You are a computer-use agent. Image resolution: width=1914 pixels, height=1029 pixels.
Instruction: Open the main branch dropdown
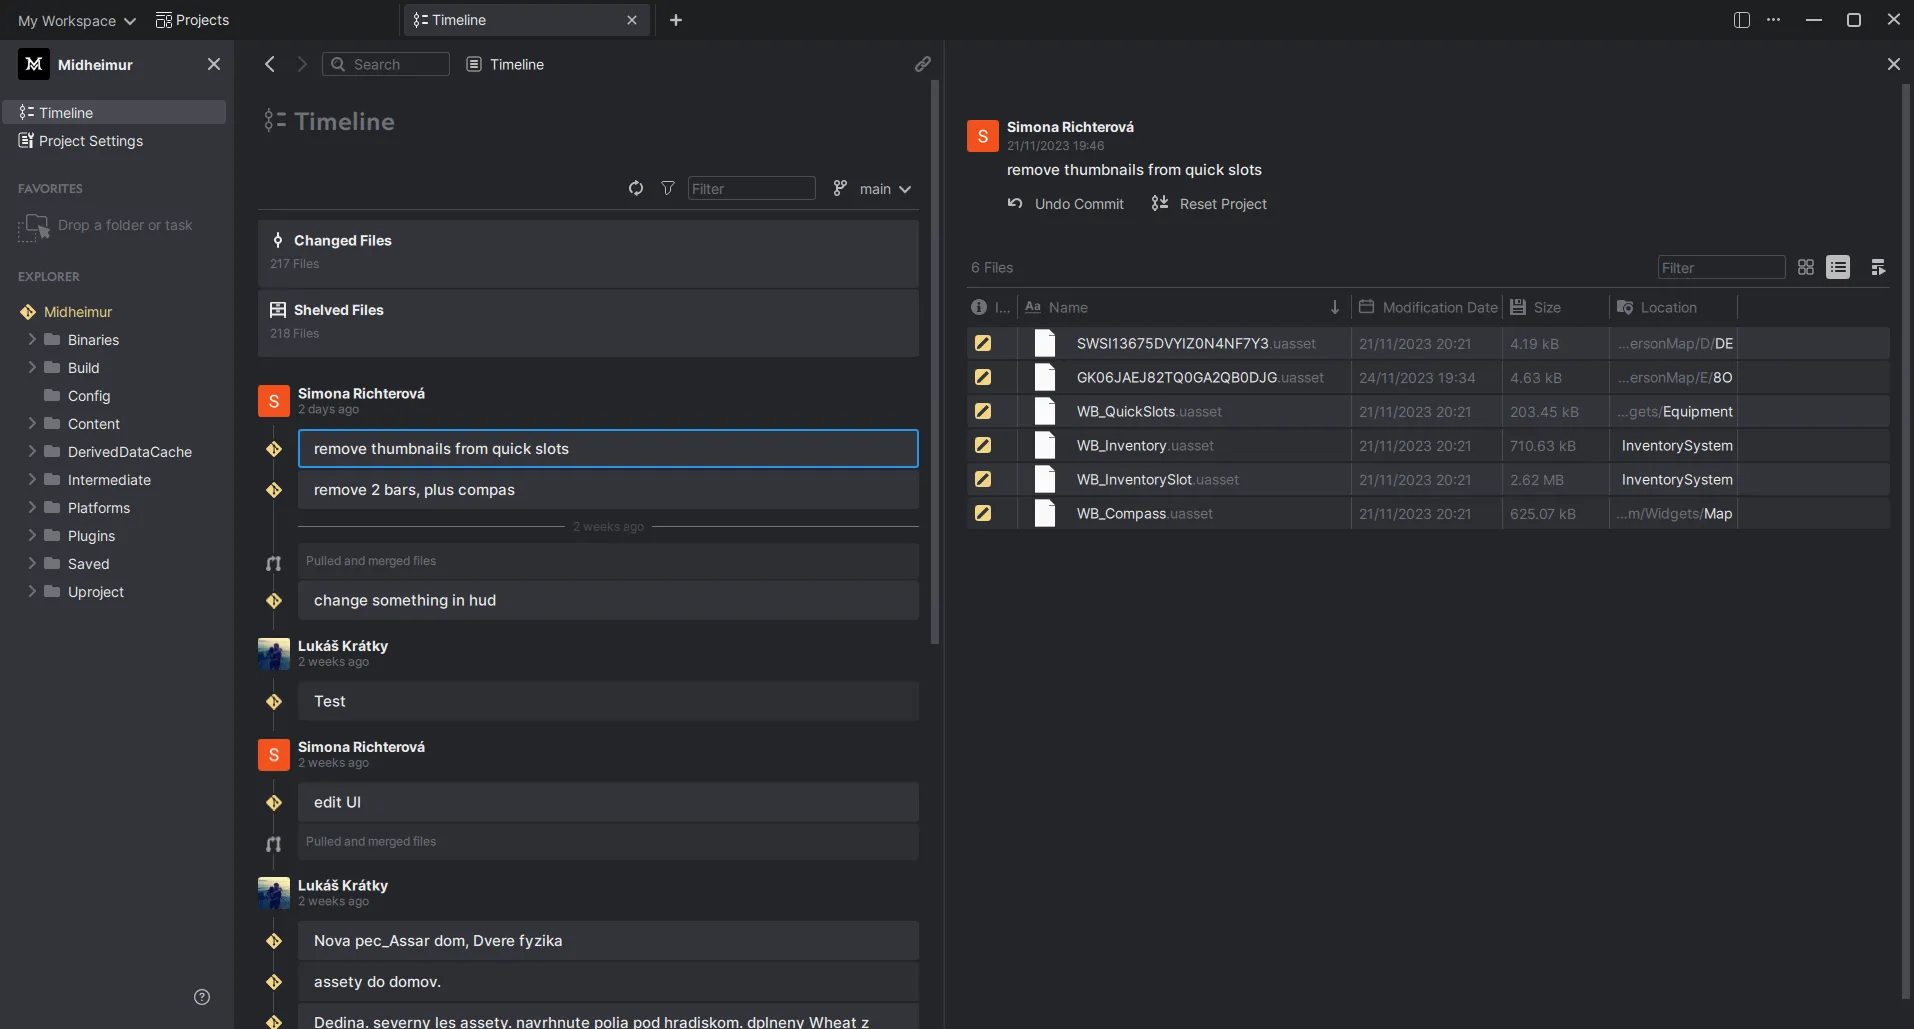click(x=886, y=188)
